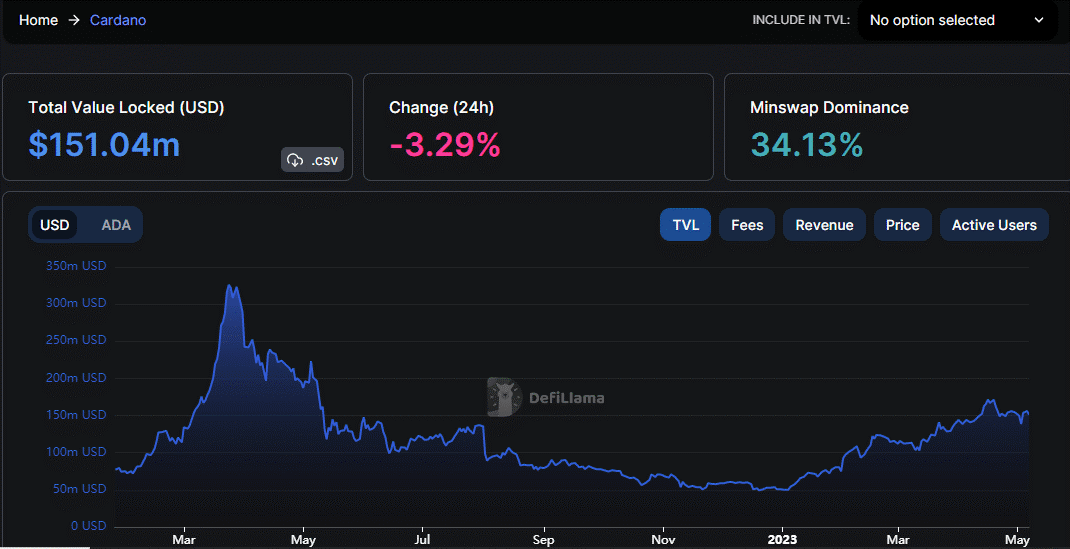This screenshot has height=549, width=1070.
Task: Click the $151.04m Total Value Locked figure
Action: (104, 145)
